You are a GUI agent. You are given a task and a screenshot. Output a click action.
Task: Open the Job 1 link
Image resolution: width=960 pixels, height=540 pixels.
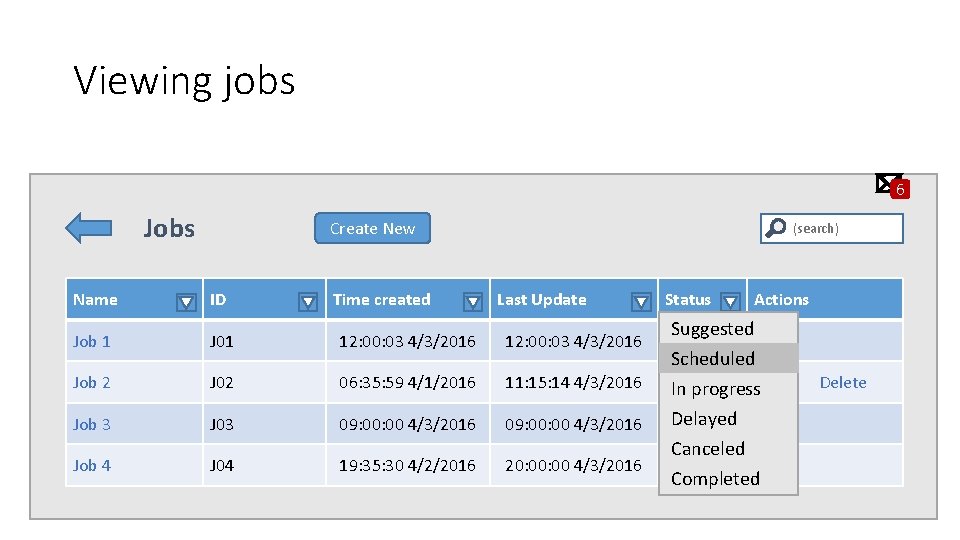tap(92, 342)
